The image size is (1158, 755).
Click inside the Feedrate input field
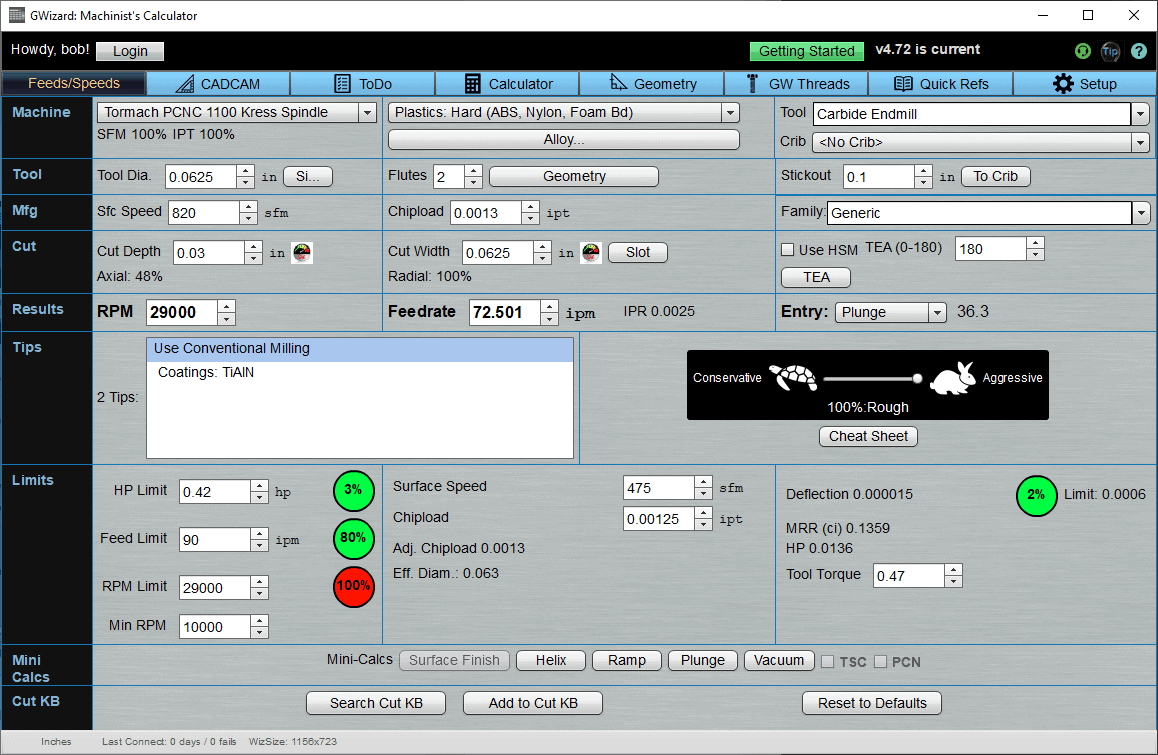pos(505,312)
